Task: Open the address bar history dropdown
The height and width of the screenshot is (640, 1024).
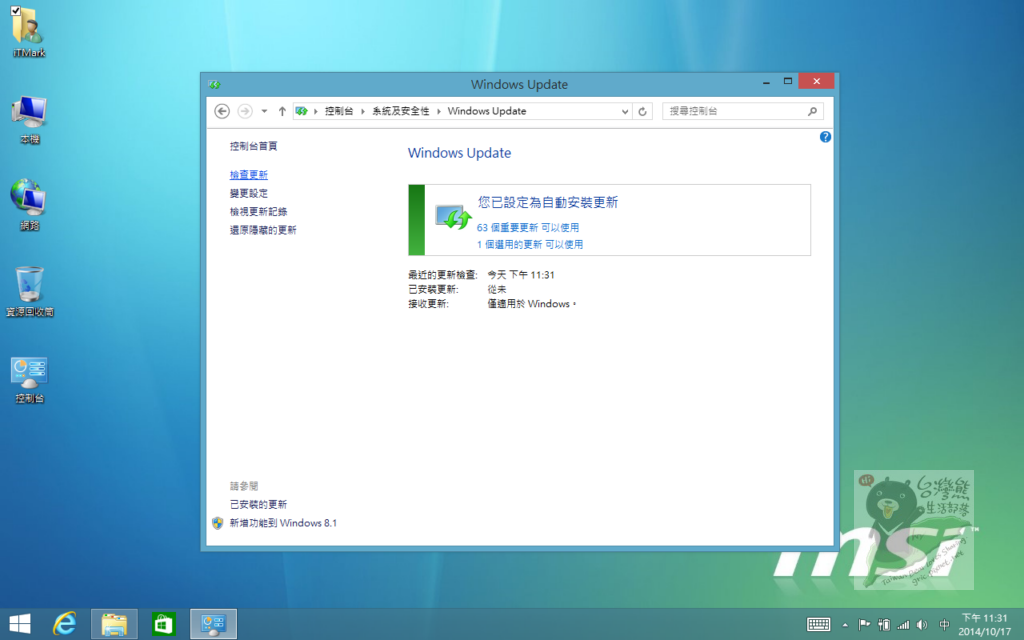Action: [x=625, y=112]
